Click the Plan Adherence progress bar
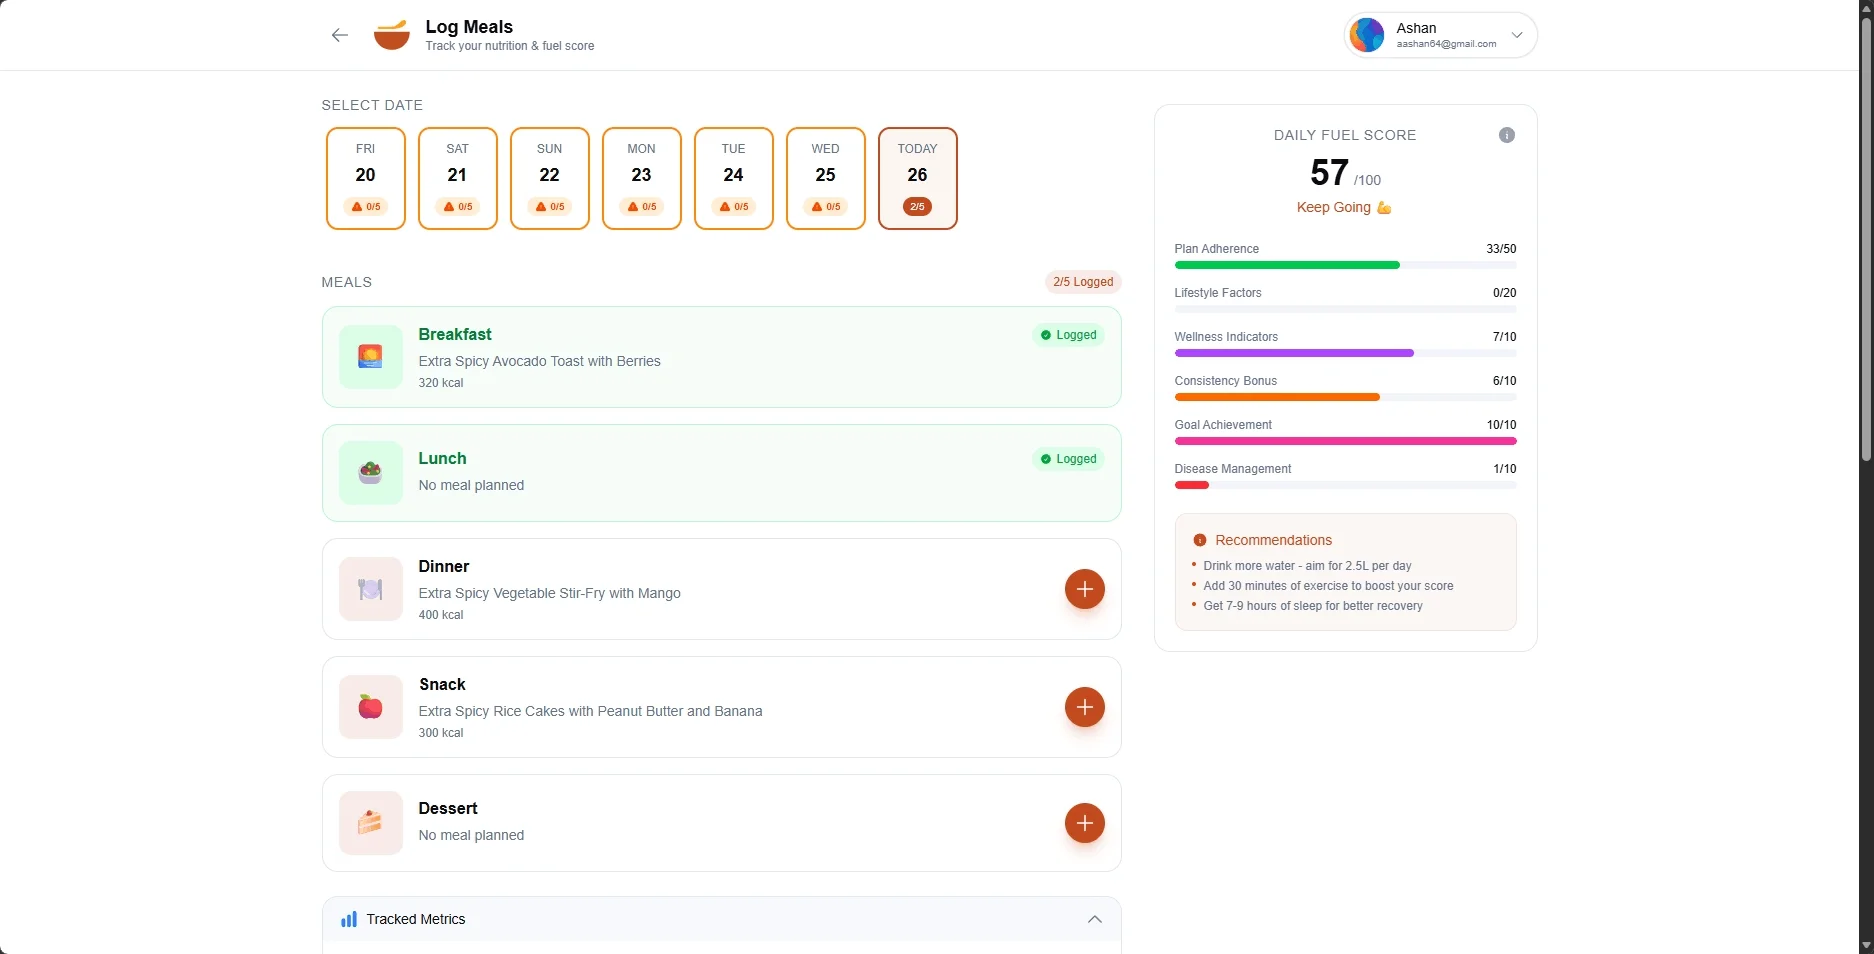 click(1344, 265)
